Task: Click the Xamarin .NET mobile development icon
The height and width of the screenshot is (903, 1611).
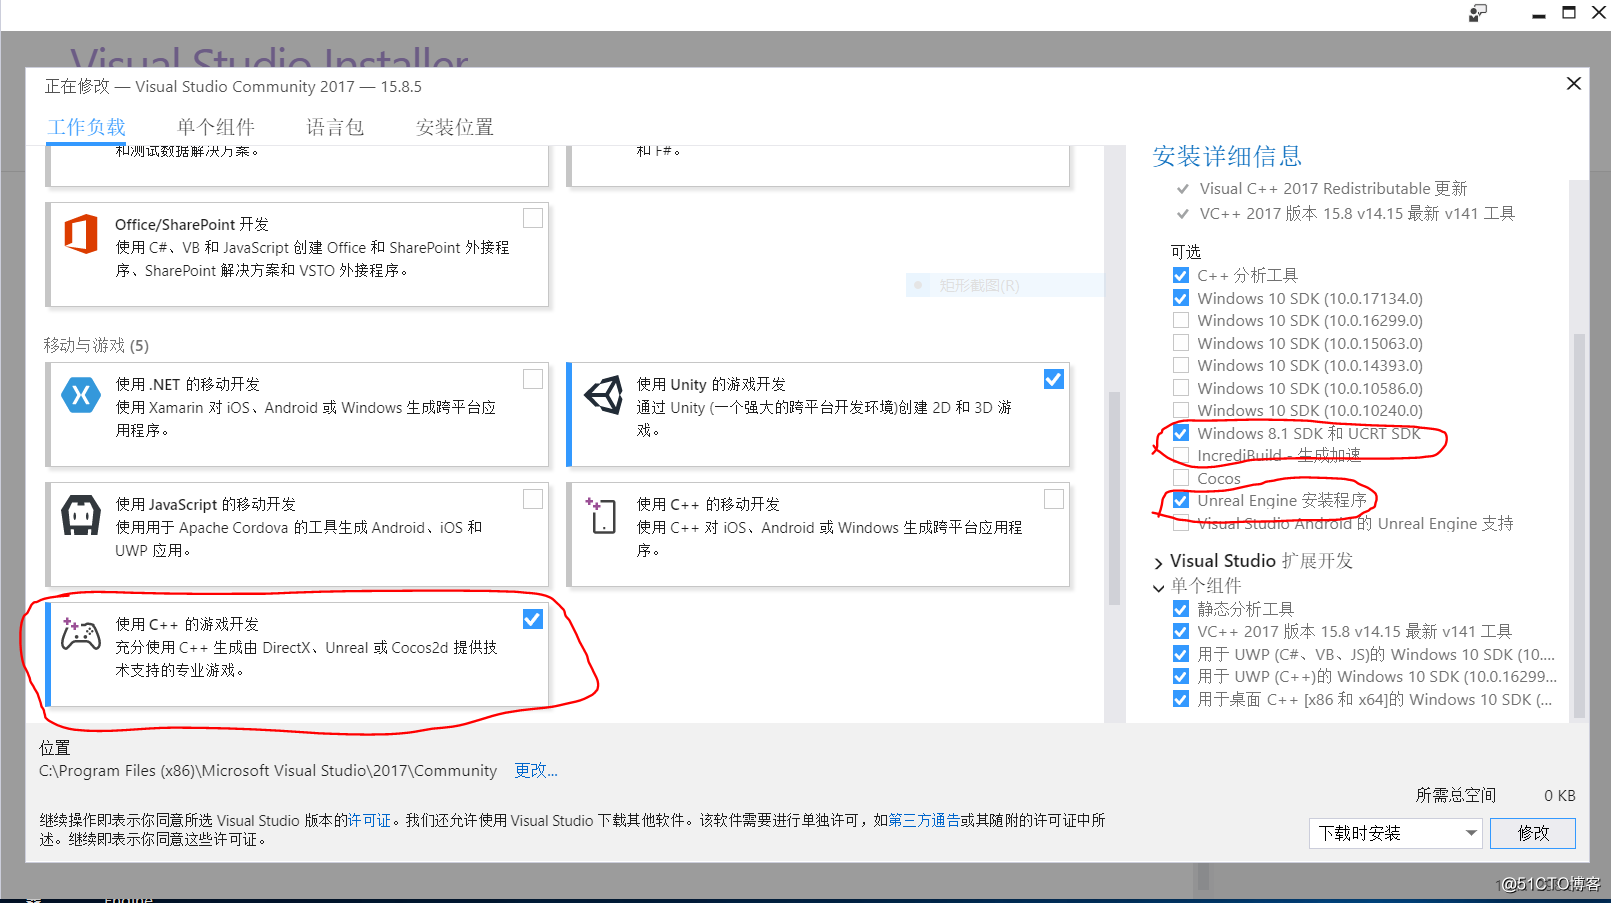Action: 81,395
